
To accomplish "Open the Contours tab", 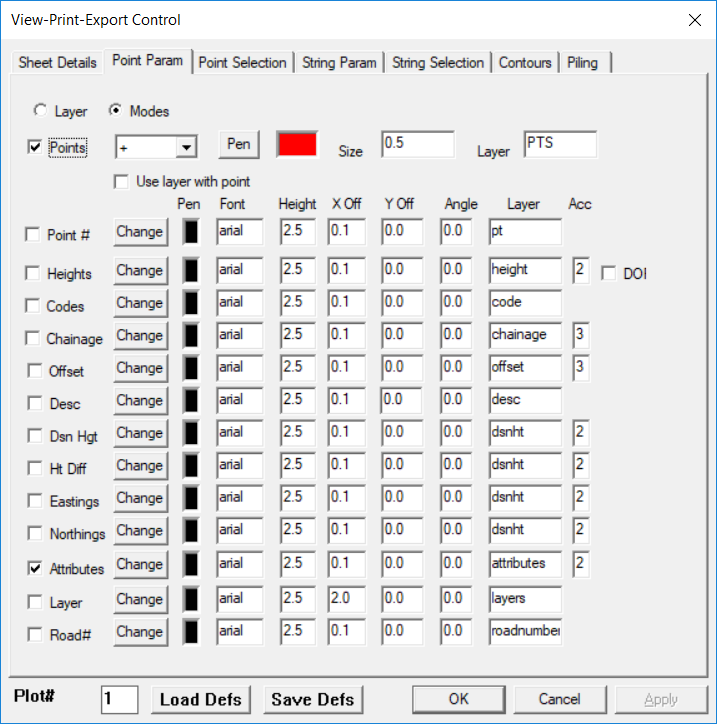I will pos(525,62).
